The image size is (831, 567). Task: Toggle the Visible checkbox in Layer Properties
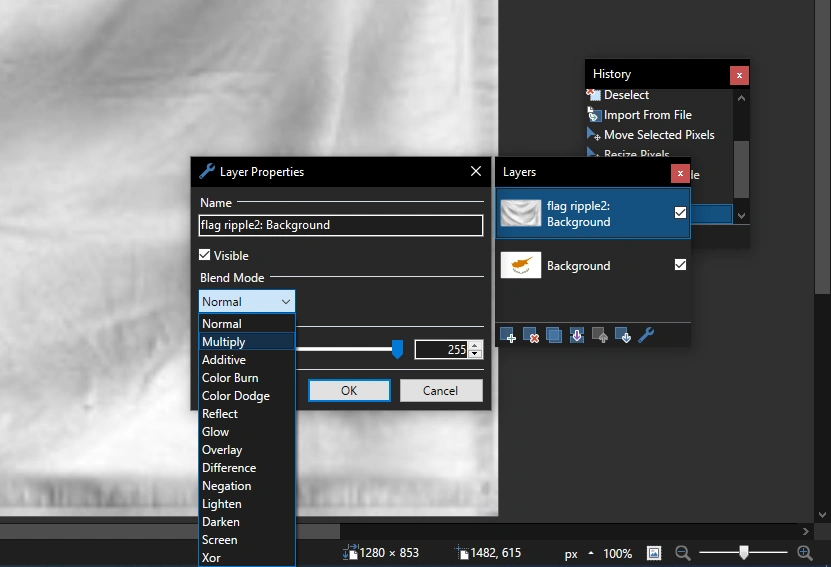tap(205, 255)
